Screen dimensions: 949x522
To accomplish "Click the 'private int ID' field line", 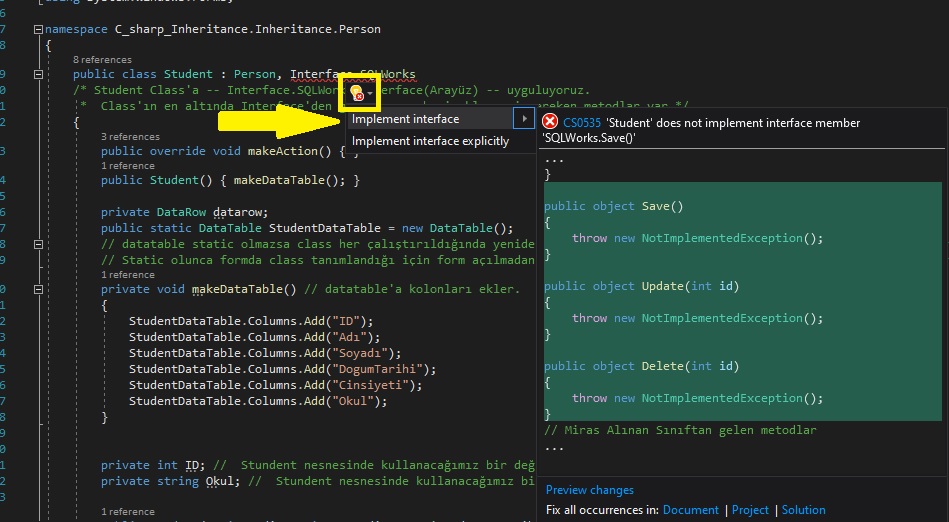I will click(x=153, y=465).
